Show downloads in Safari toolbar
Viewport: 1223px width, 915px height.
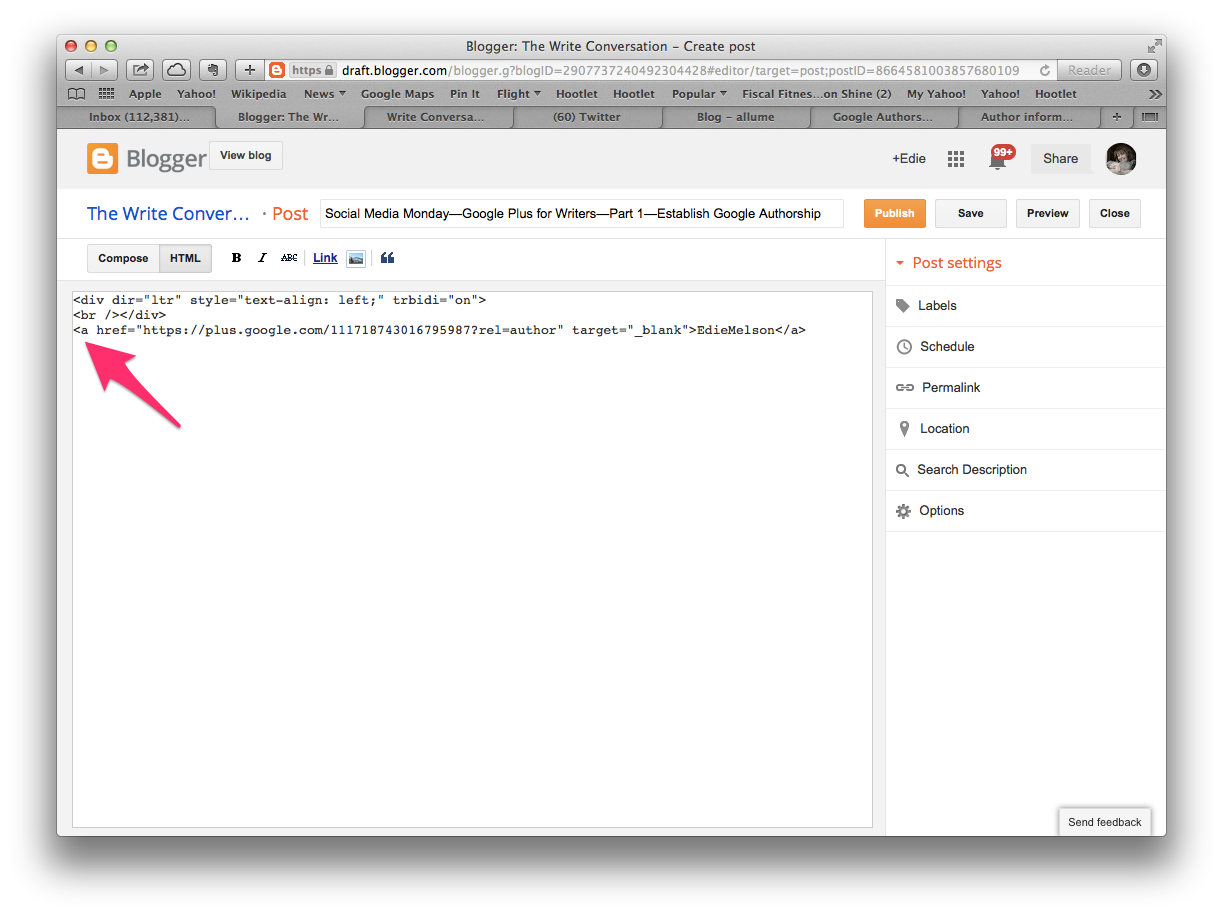[x=1144, y=70]
